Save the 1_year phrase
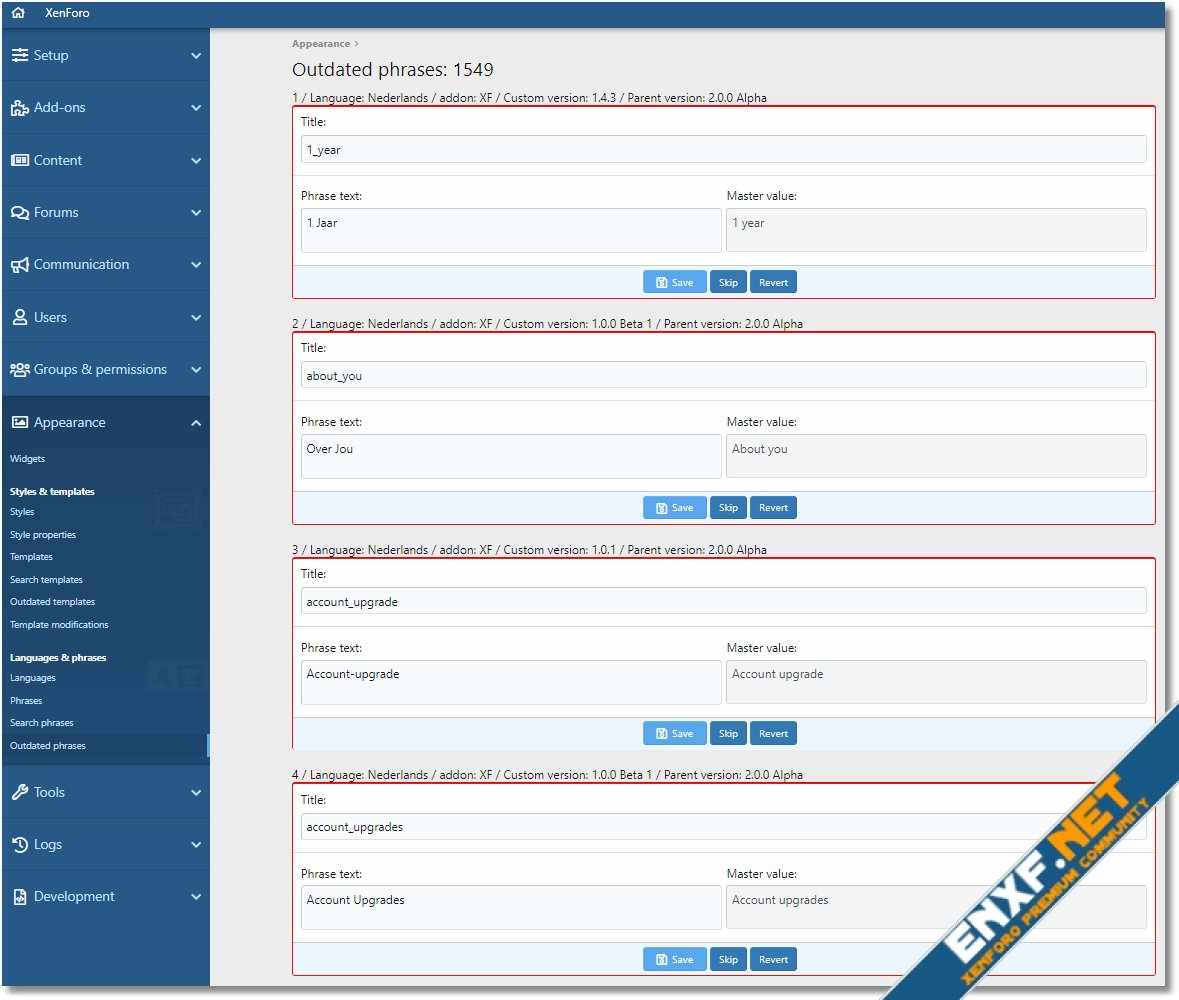1179x1000 pixels. 674,282
